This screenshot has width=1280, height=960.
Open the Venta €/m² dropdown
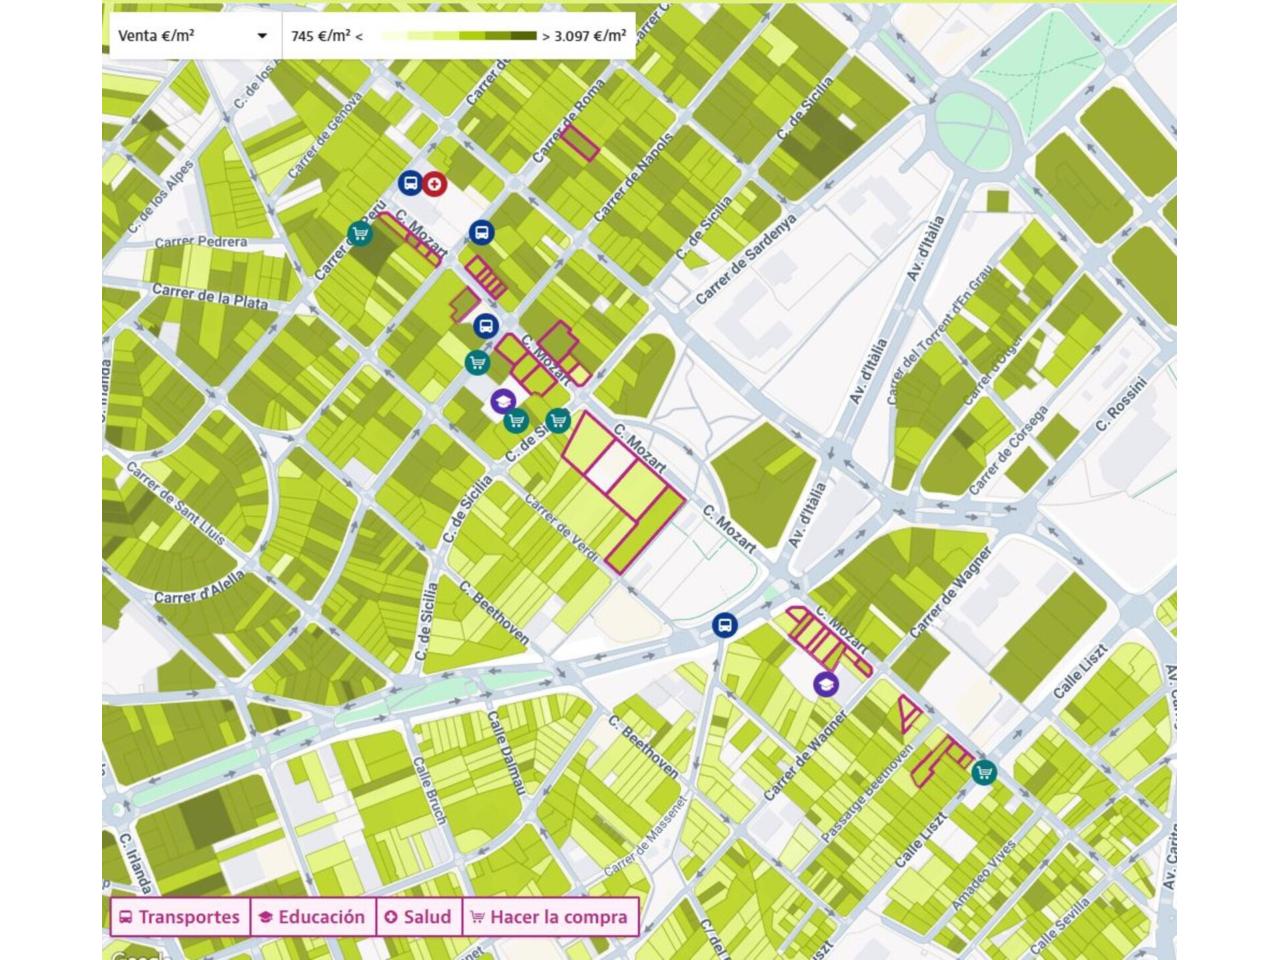[x=193, y=36]
